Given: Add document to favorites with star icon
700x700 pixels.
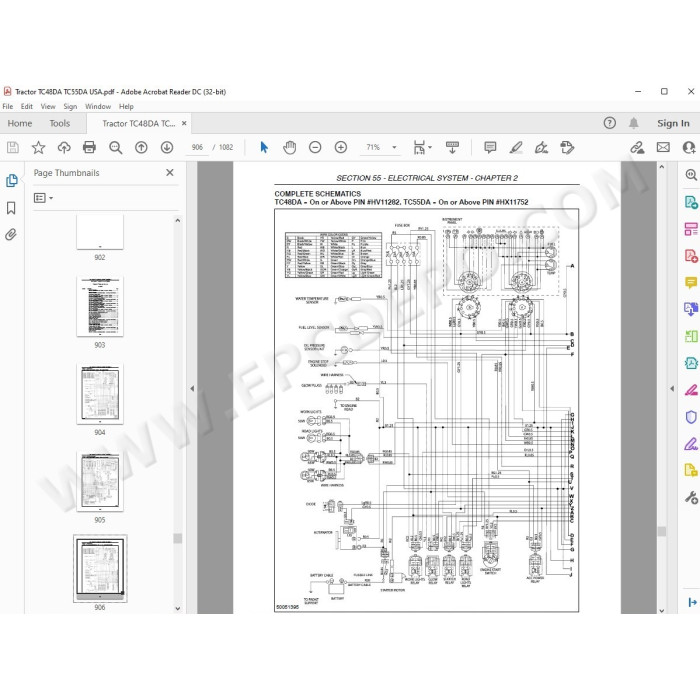Looking at the screenshot, I should (38, 147).
